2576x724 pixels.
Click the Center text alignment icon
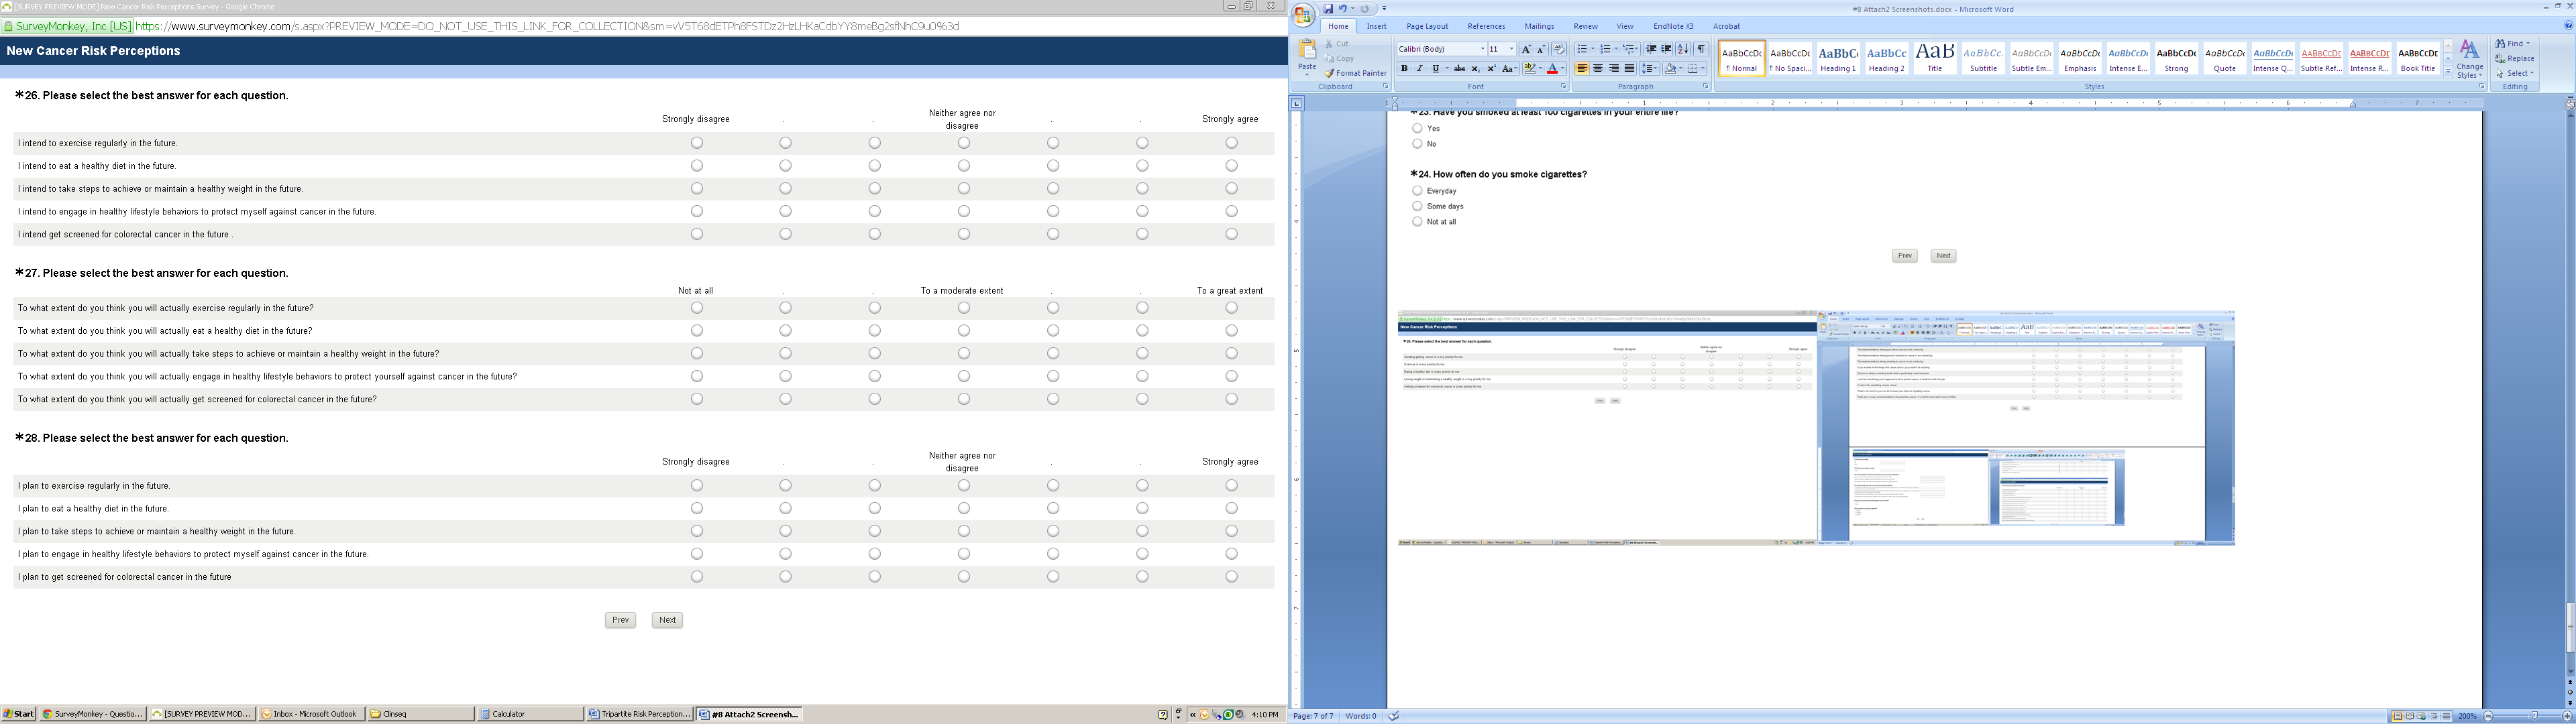1598,69
